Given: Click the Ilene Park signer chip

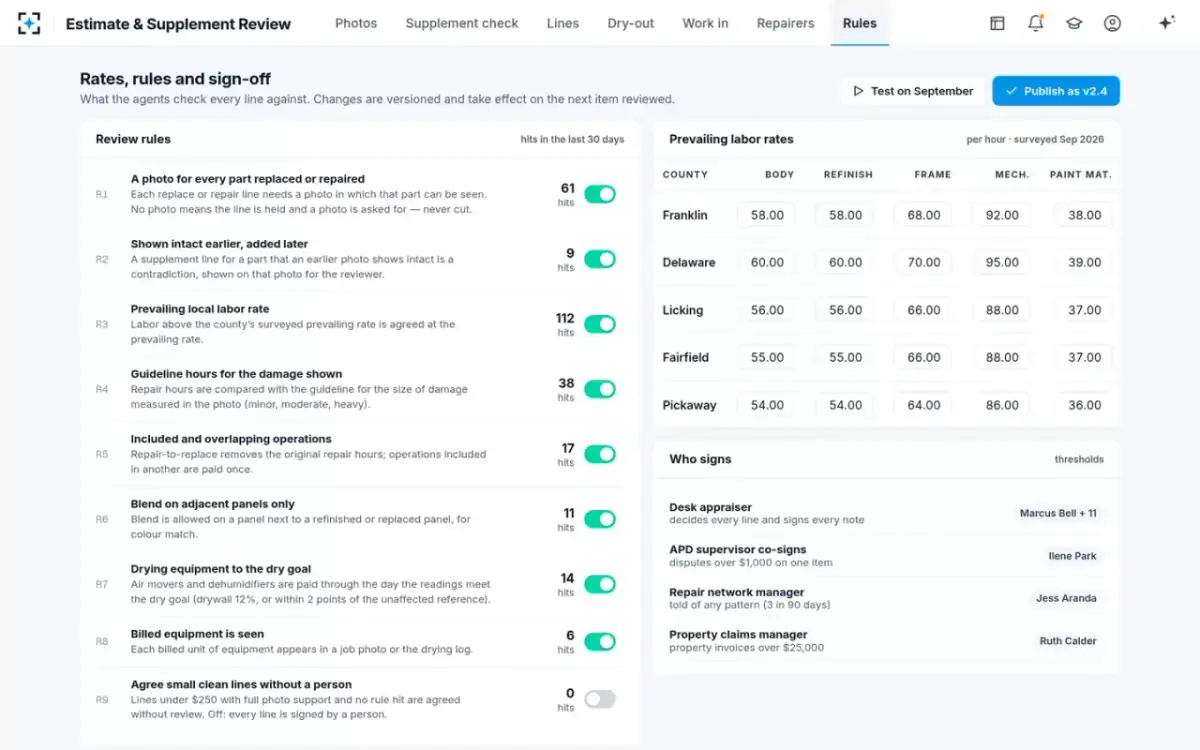Looking at the screenshot, I should [x=1072, y=556].
